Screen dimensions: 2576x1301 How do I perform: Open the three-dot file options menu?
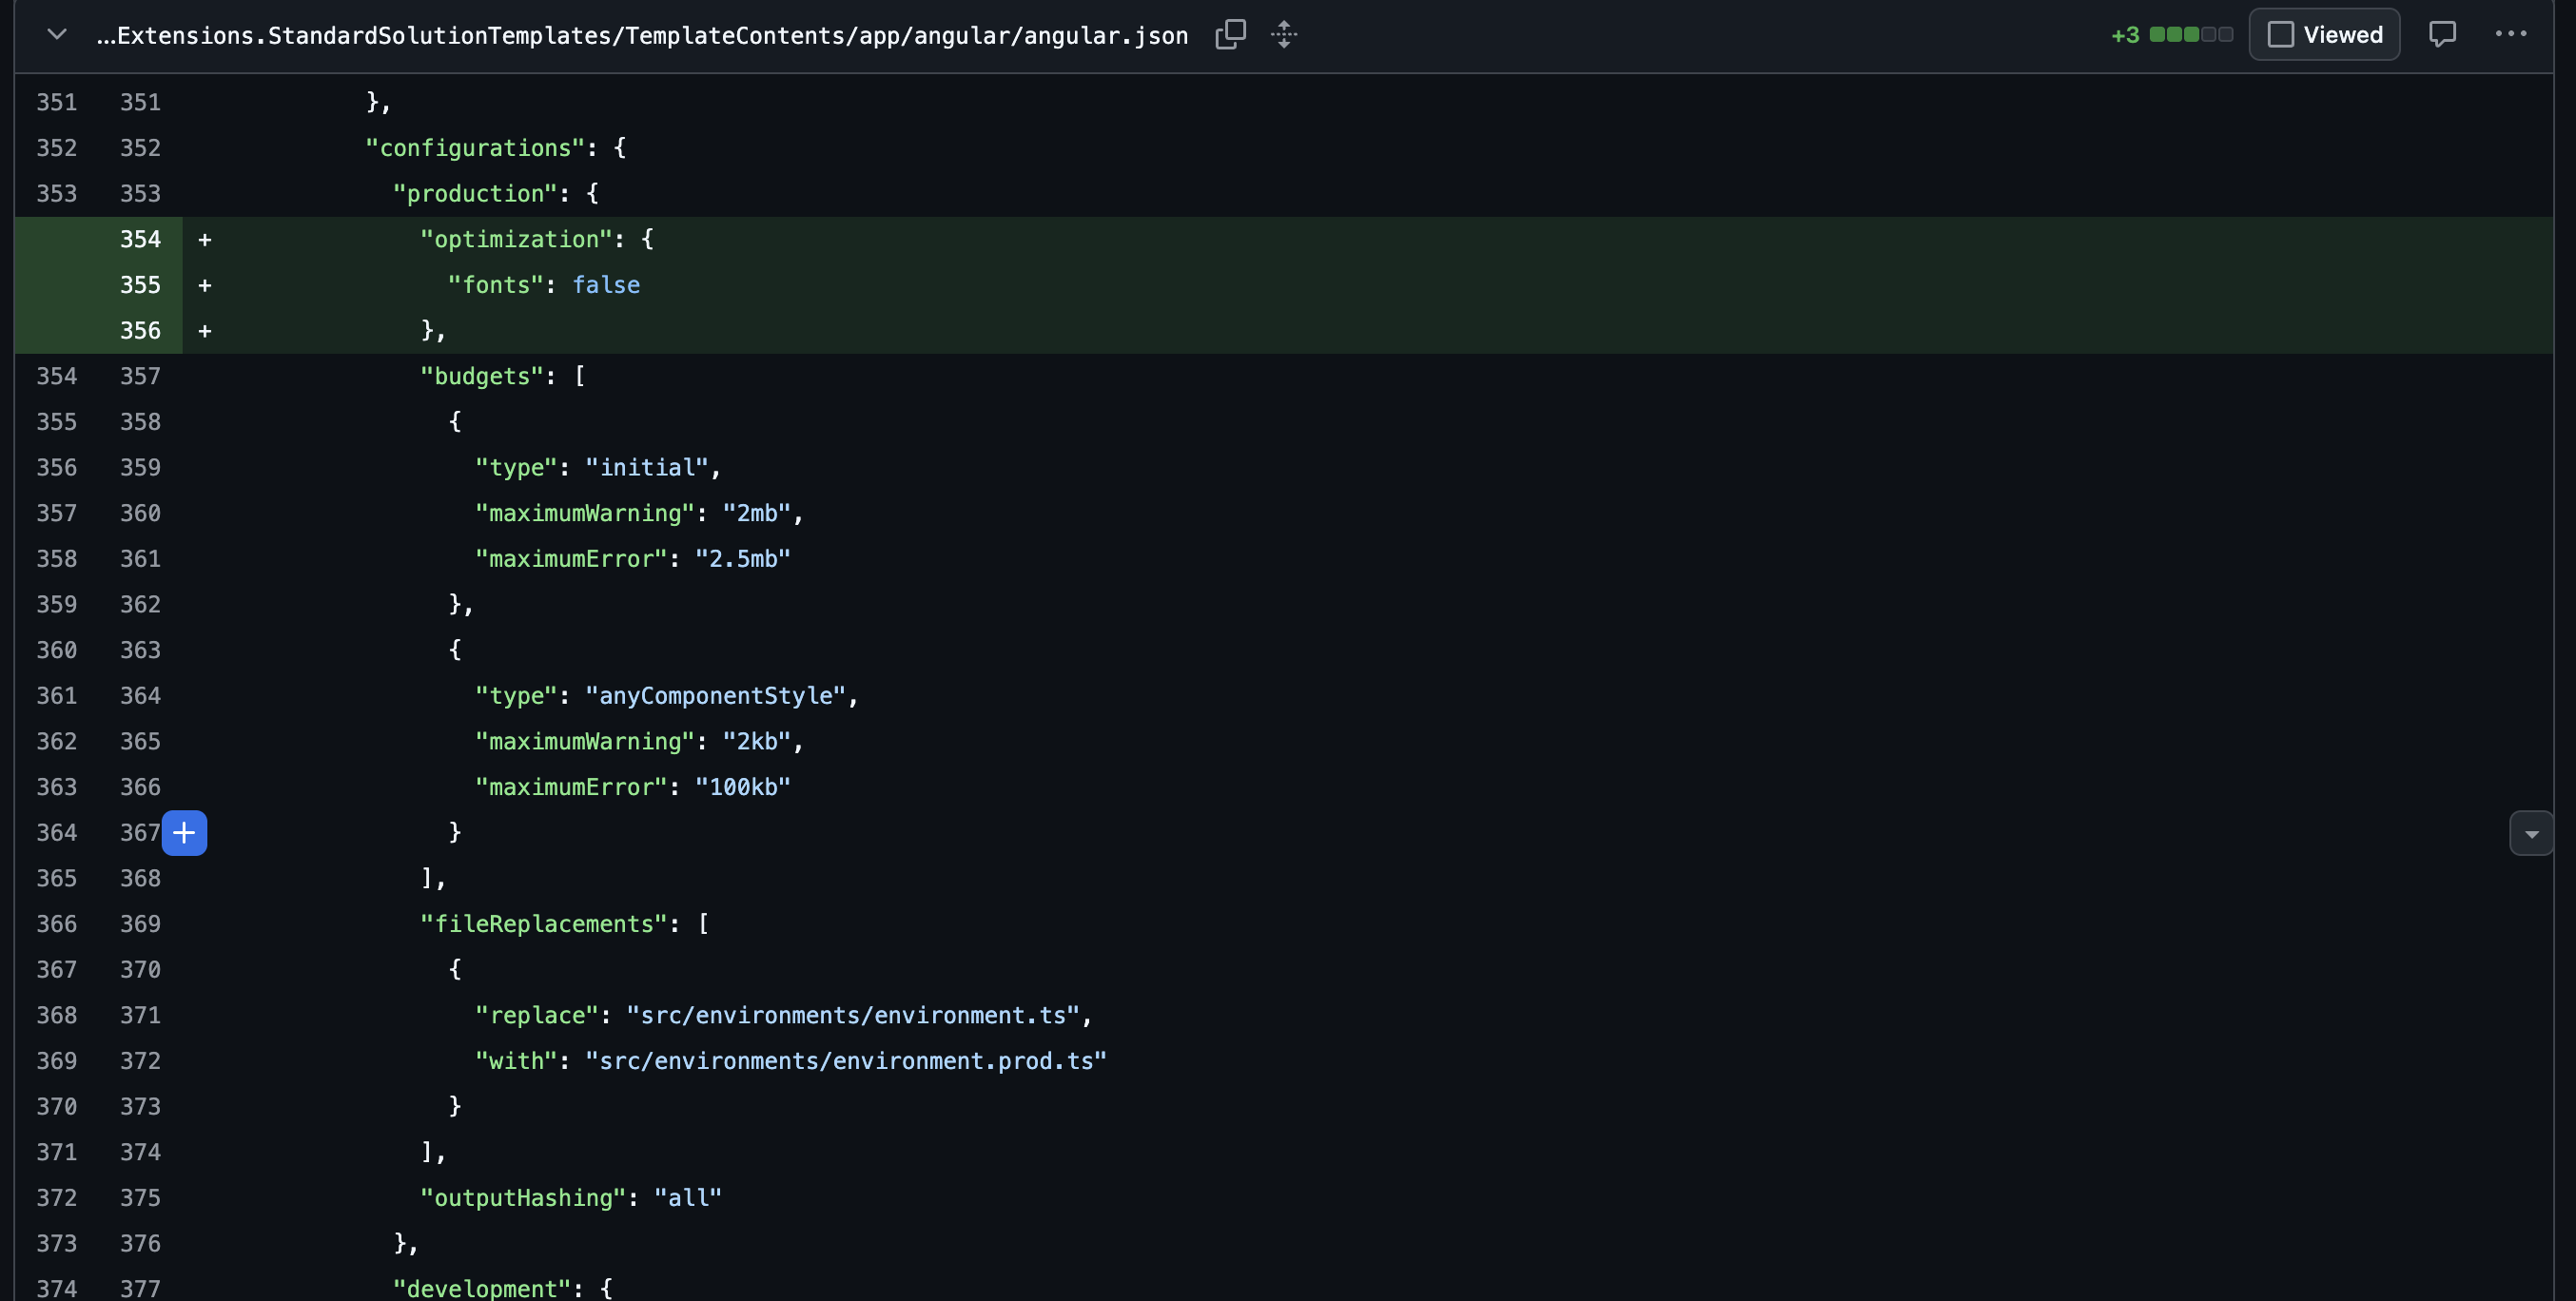click(2510, 35)
